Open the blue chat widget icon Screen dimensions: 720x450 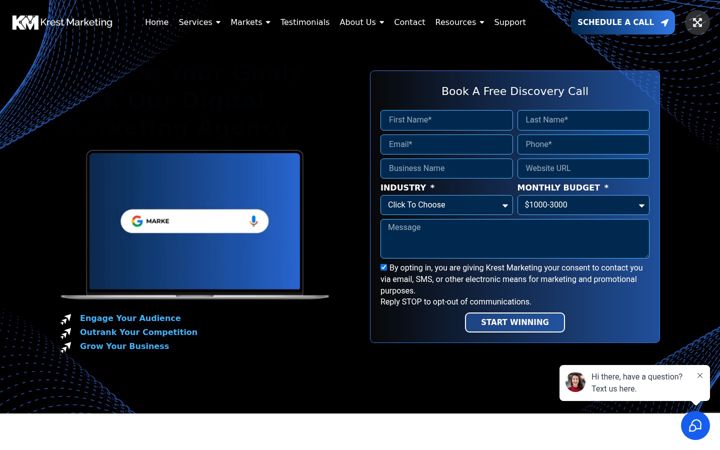[695, 425]
